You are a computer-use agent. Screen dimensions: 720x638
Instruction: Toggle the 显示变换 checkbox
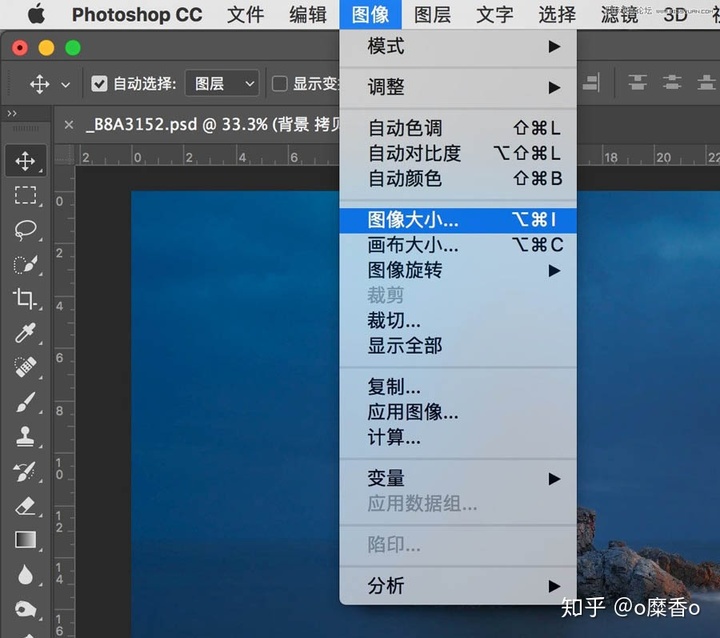280,84
